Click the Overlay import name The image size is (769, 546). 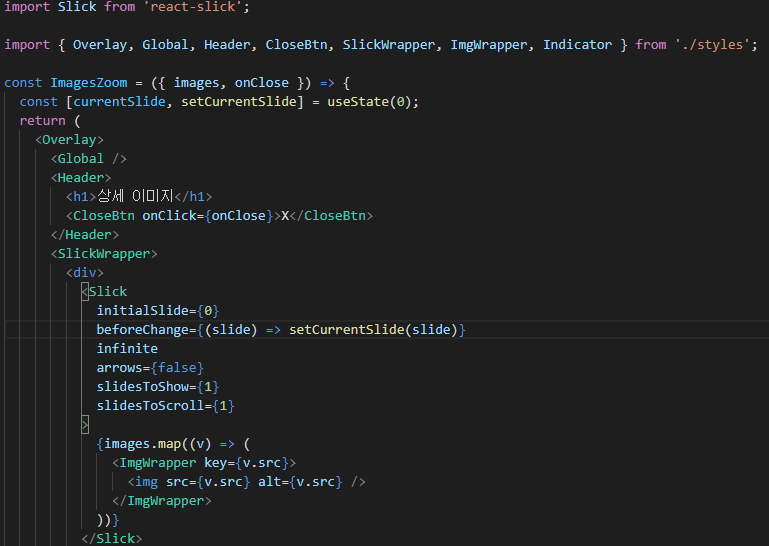(100, 45)
